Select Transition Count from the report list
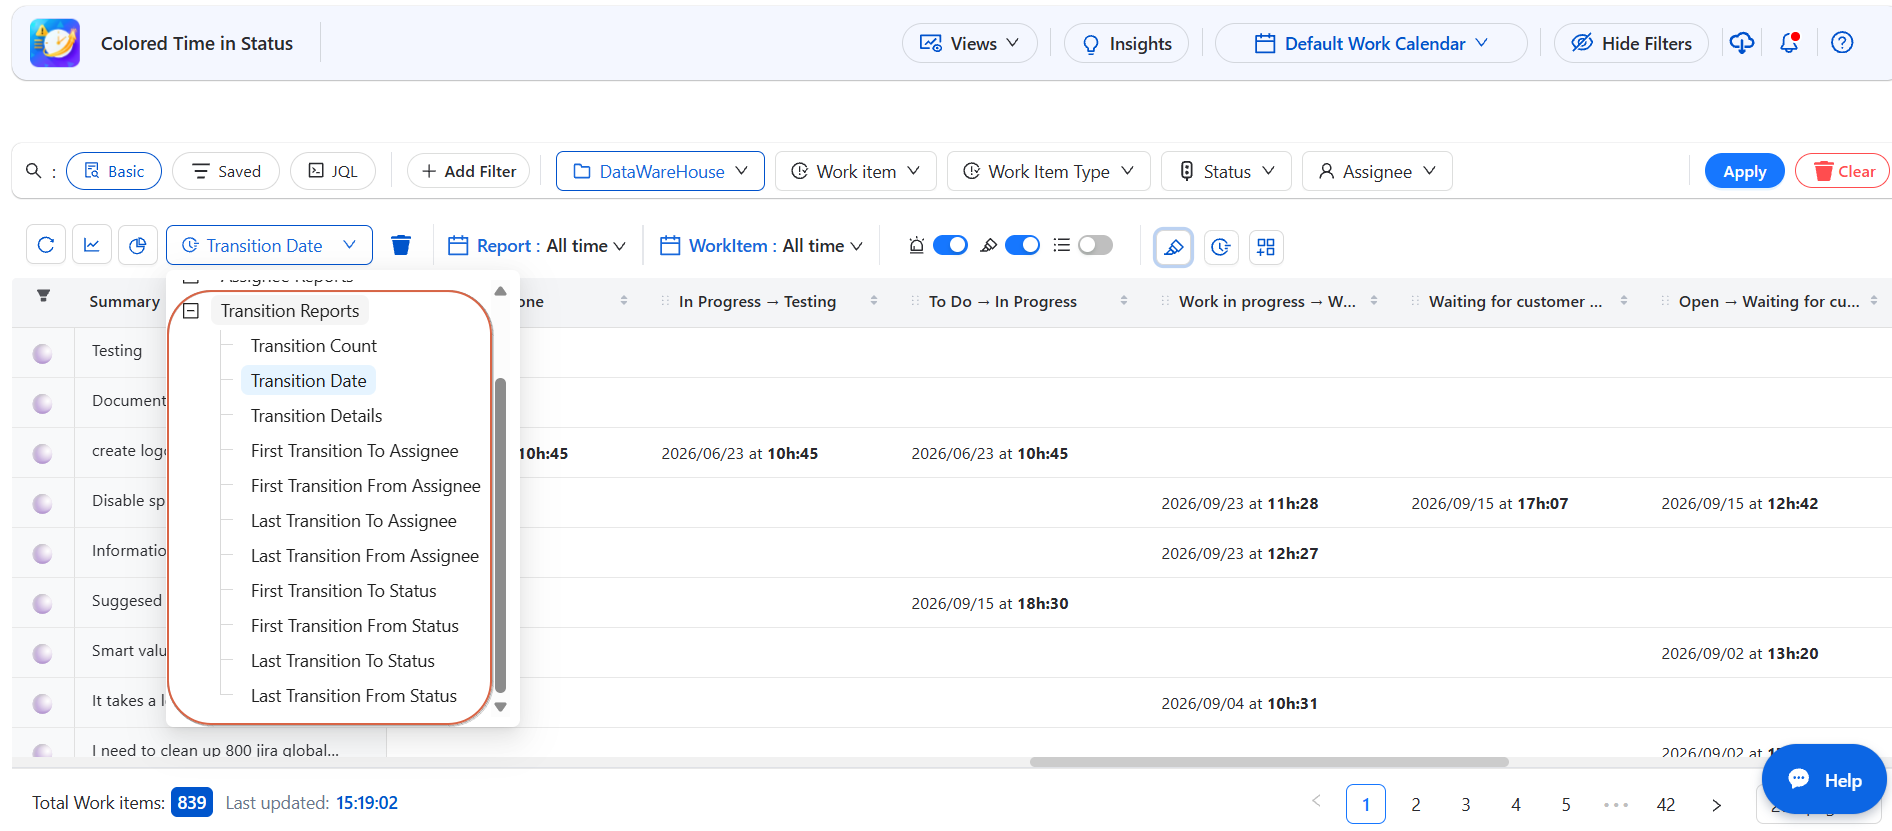The height and width of the screenshot is (831, 1892). (314, 346)
